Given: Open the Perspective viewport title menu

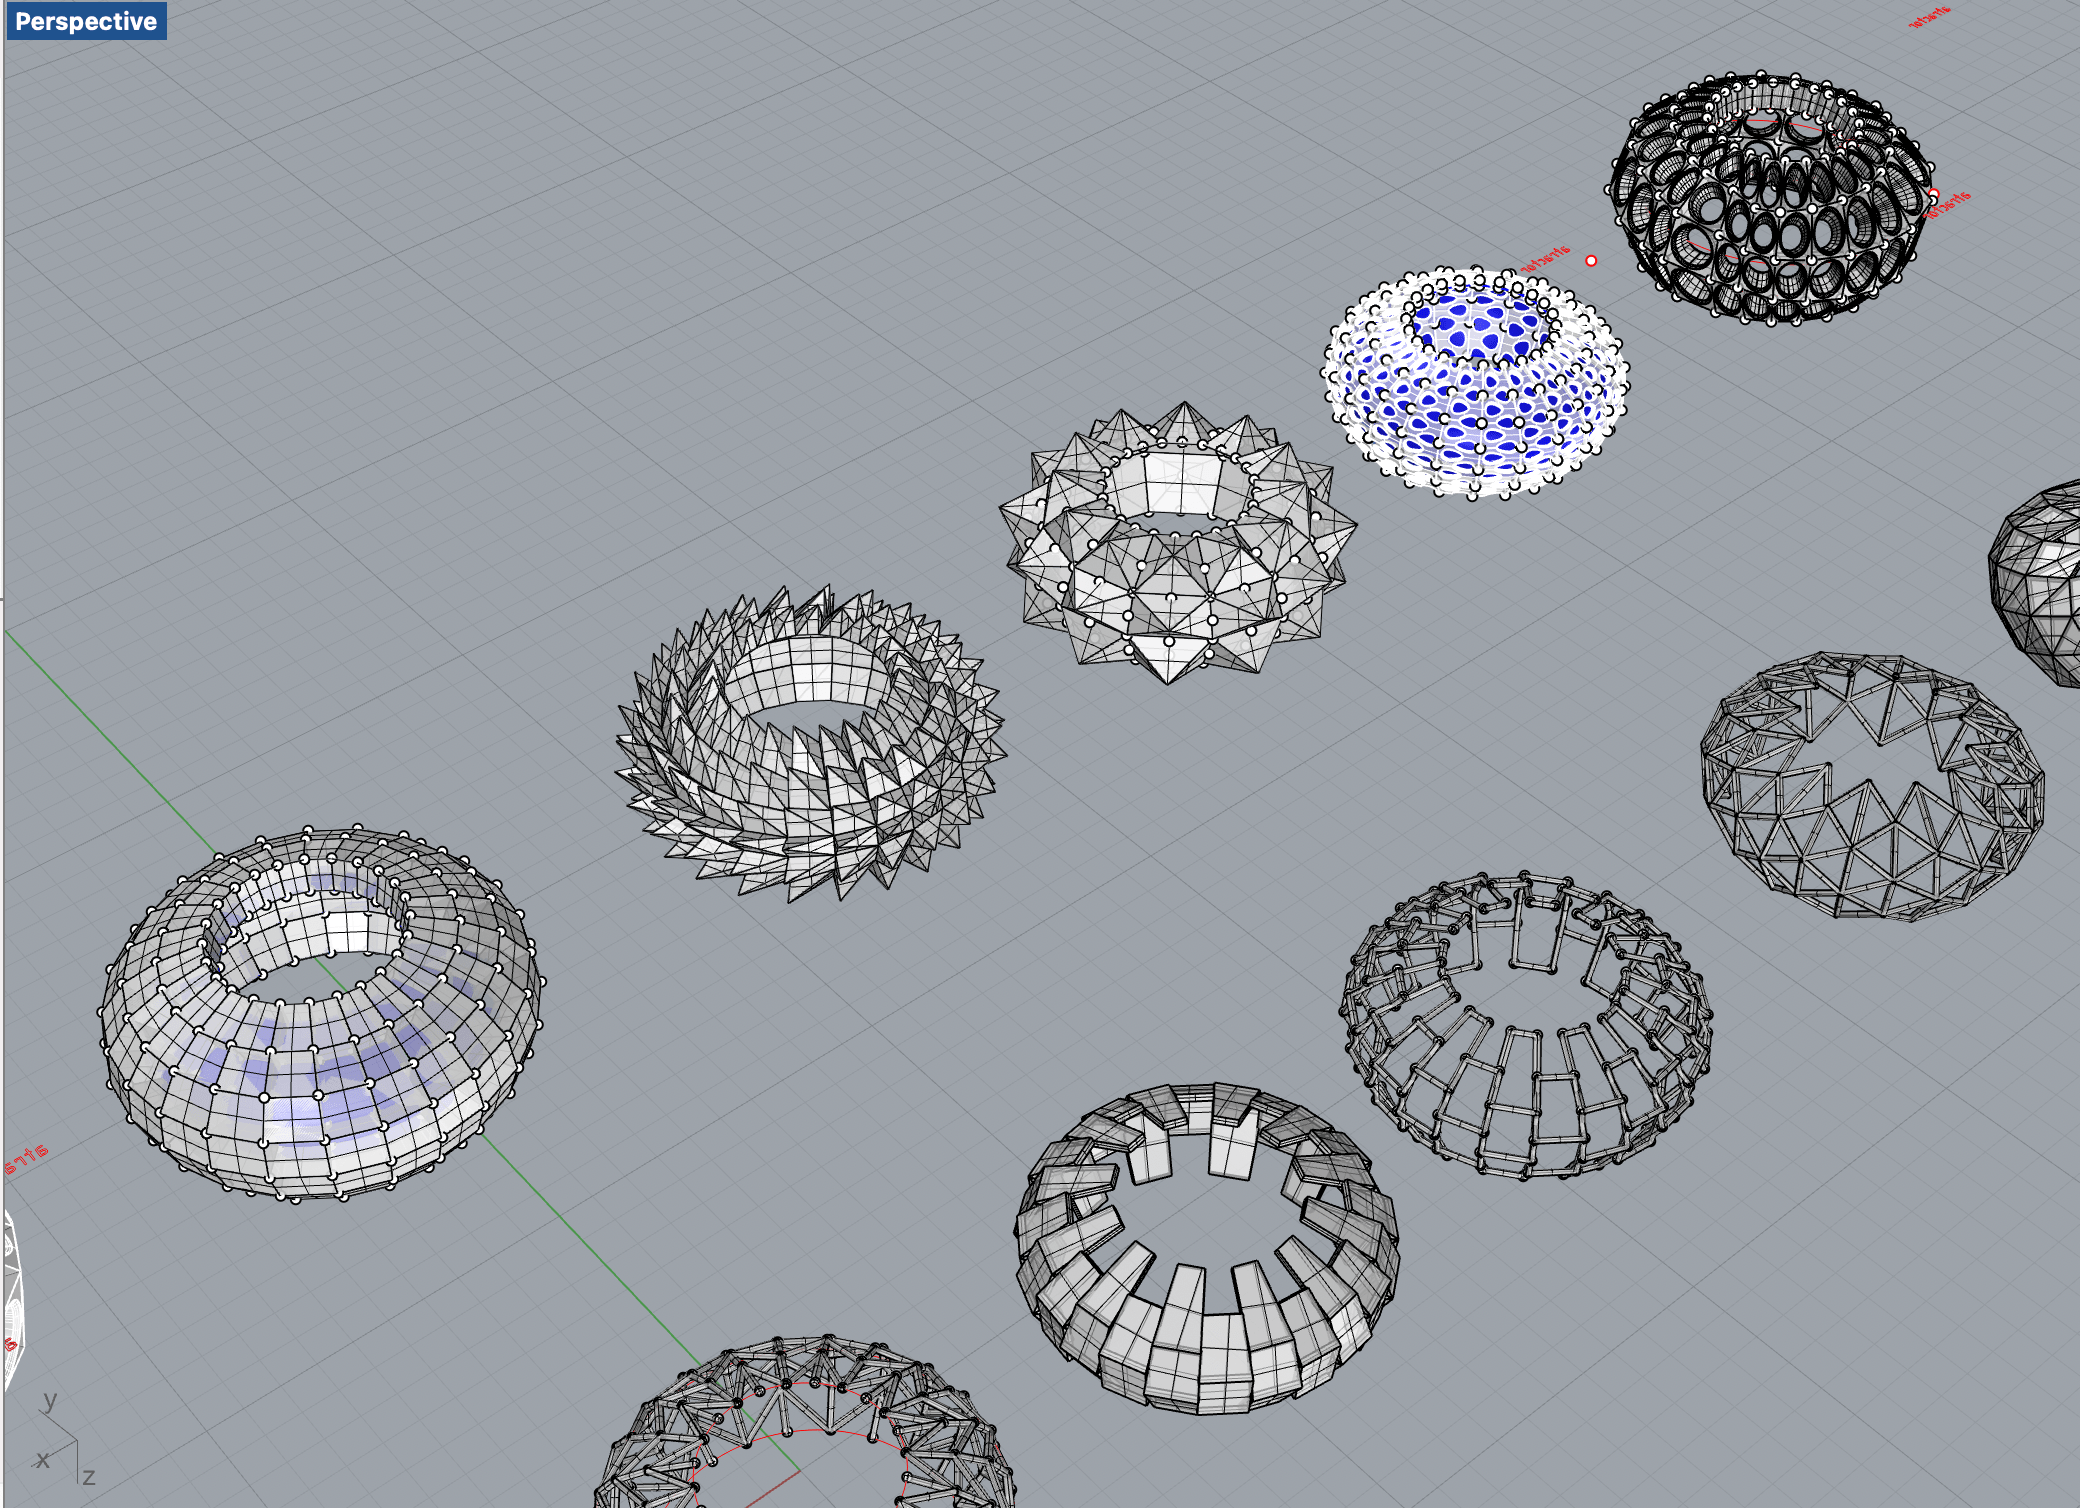Looking at the screenshot, I should tap(86, 21).
